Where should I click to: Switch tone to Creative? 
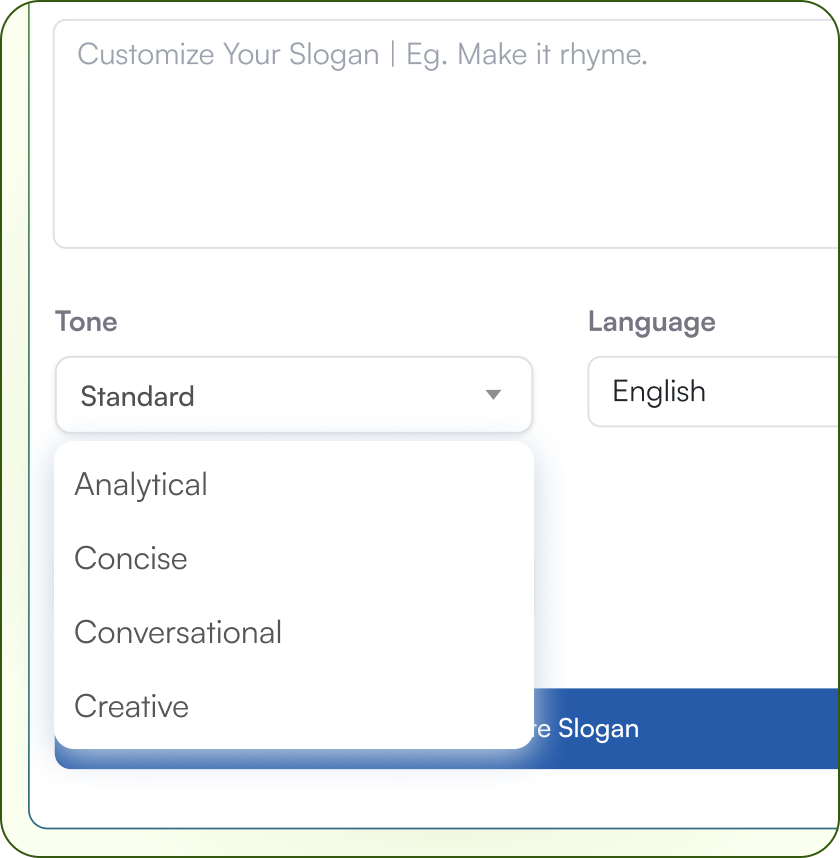tap(132, 706)
